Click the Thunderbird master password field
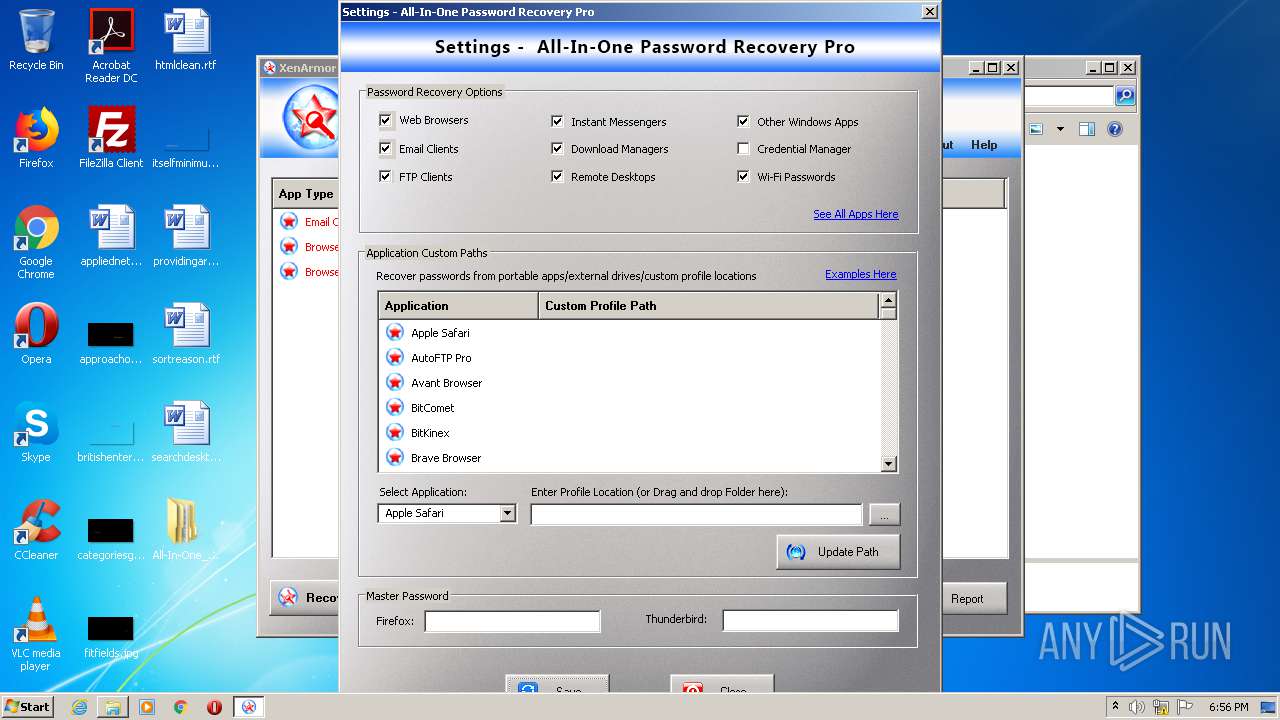Screen dimensions: 1280x720 point(810,621)
